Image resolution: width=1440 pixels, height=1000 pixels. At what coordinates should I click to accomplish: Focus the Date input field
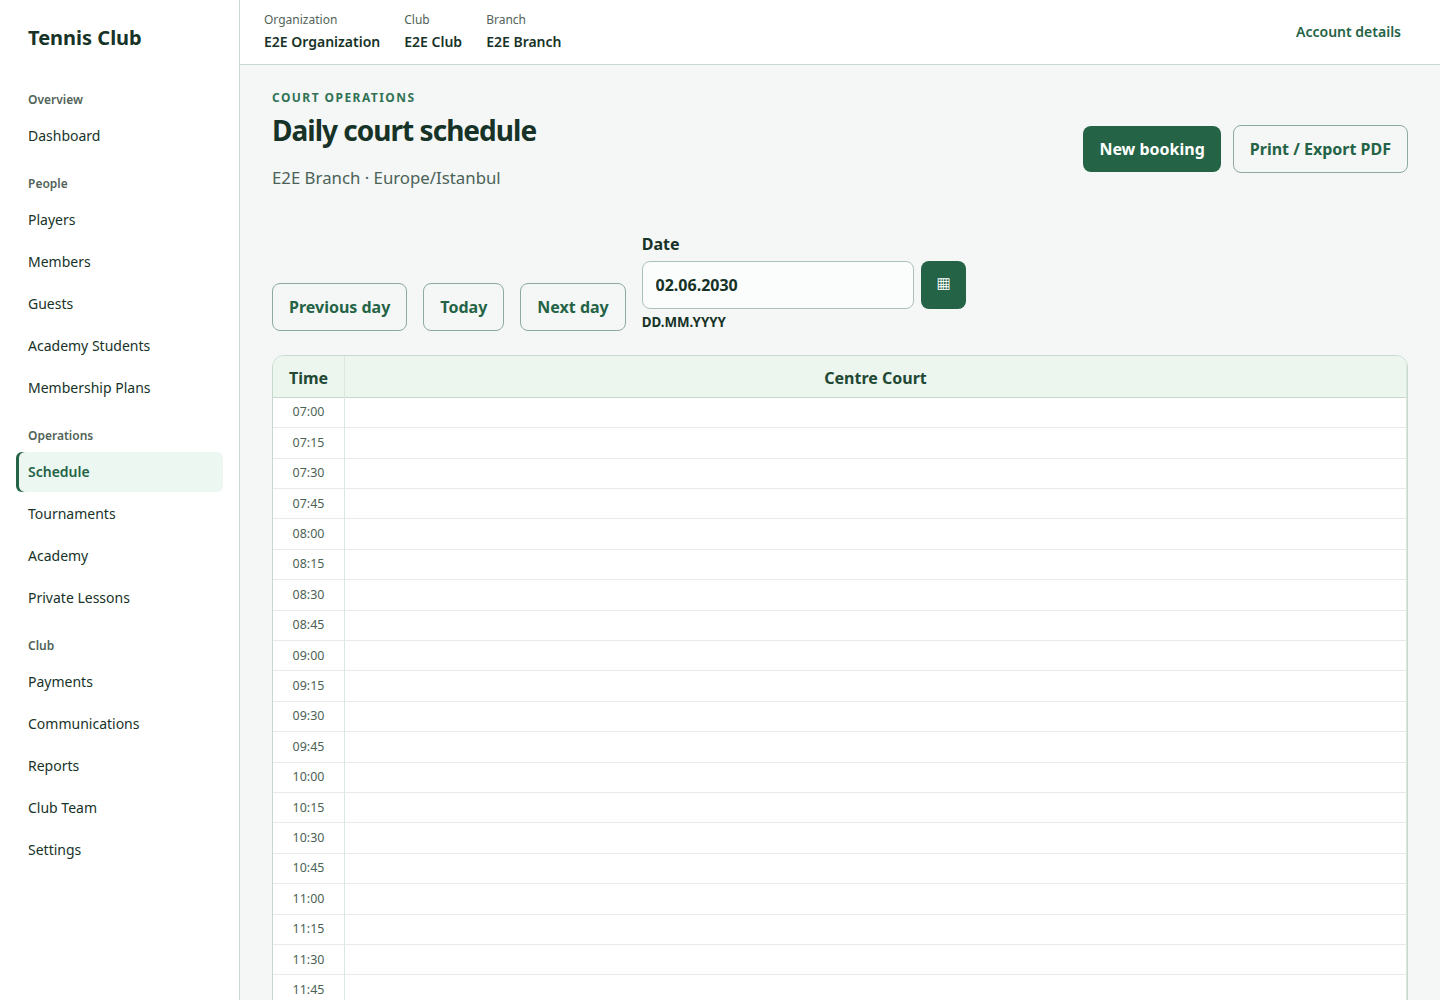point(777,285)
